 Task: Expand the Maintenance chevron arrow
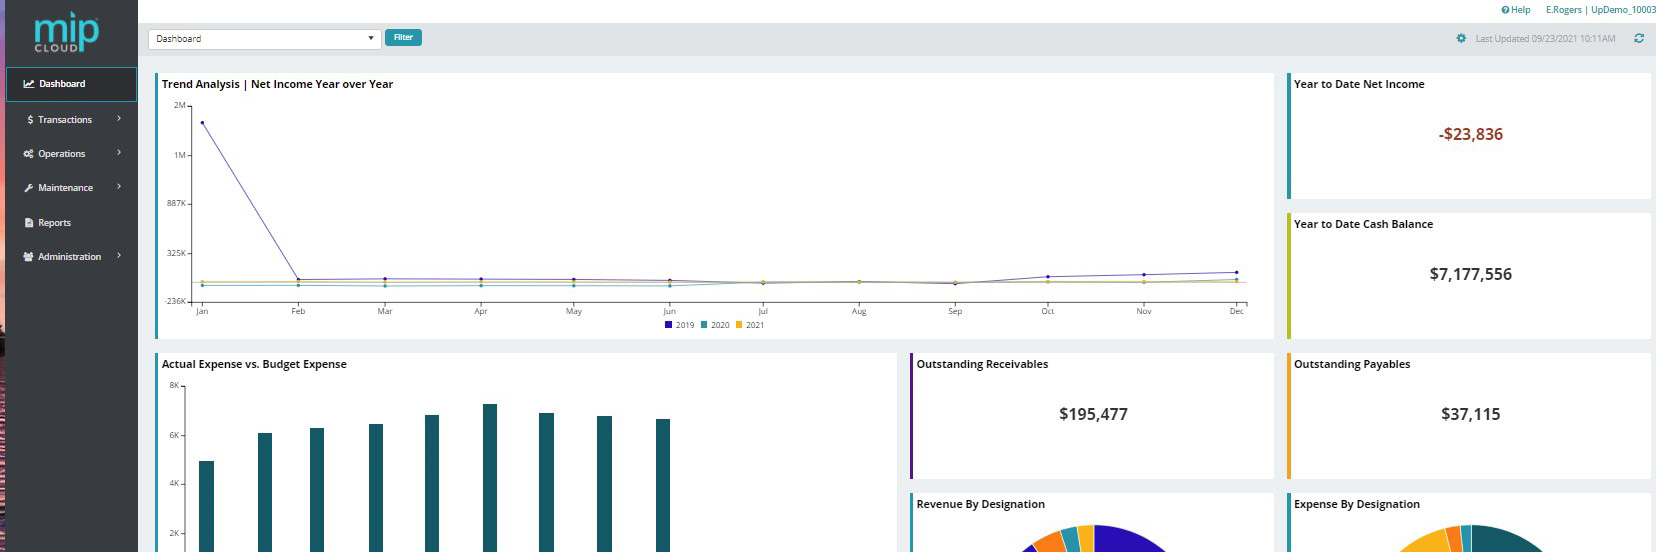pyautogui.click(x=119, y=187)
